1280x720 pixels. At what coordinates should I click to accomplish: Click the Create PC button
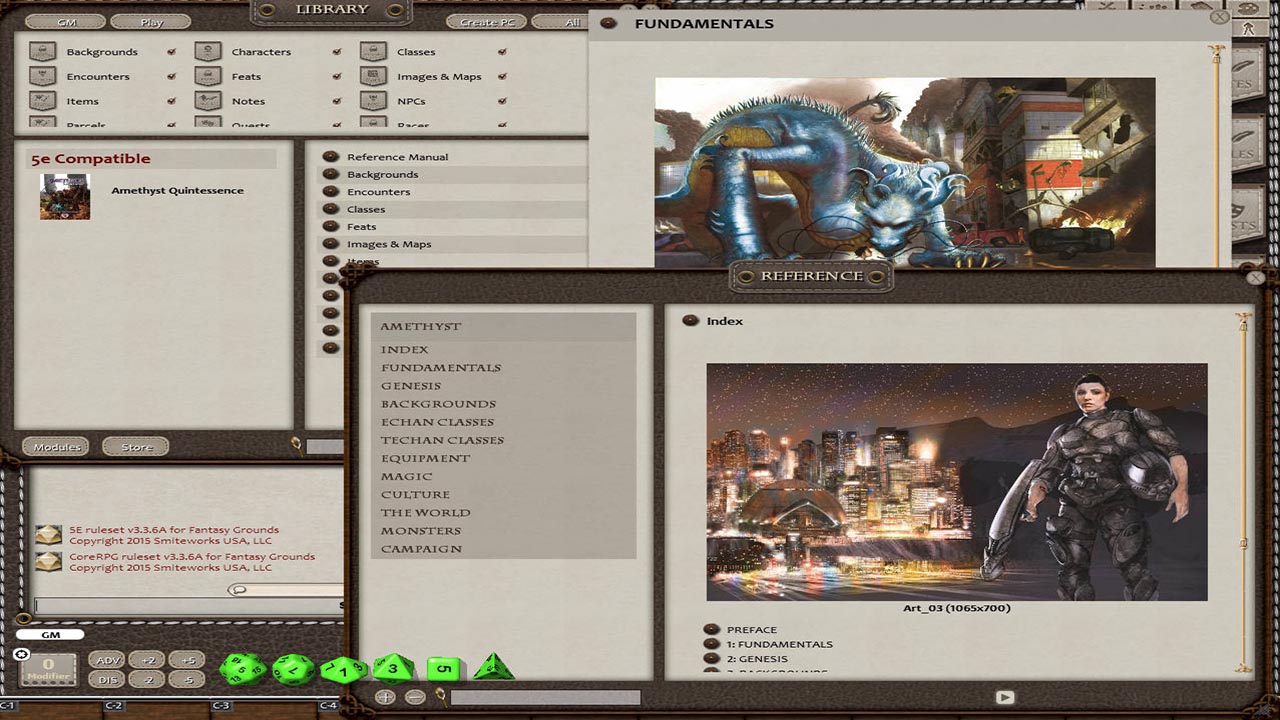pyautogui.click(x=487, y=20)
